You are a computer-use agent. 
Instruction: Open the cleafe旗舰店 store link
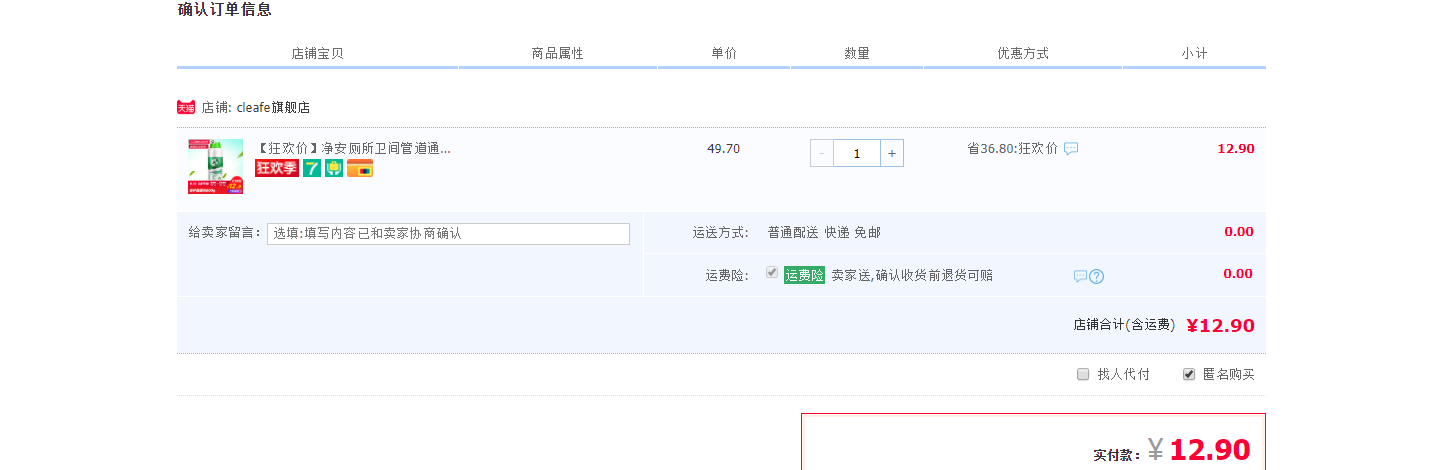click(273, 107)
